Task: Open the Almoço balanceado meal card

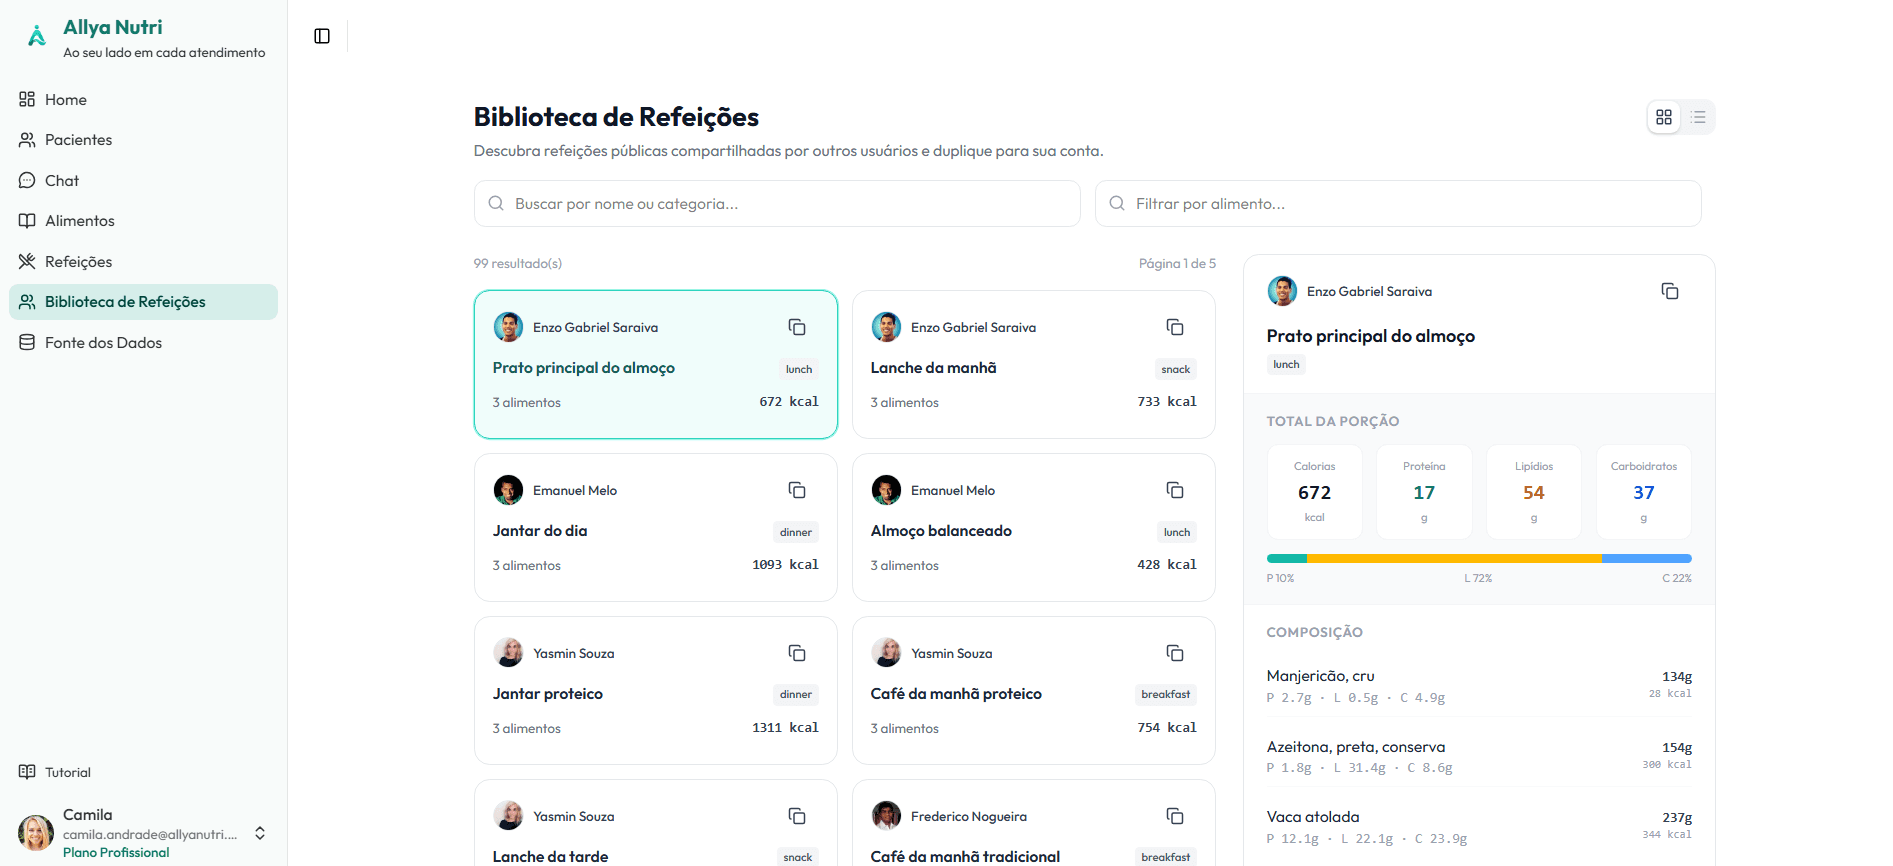Action: 1034,528
